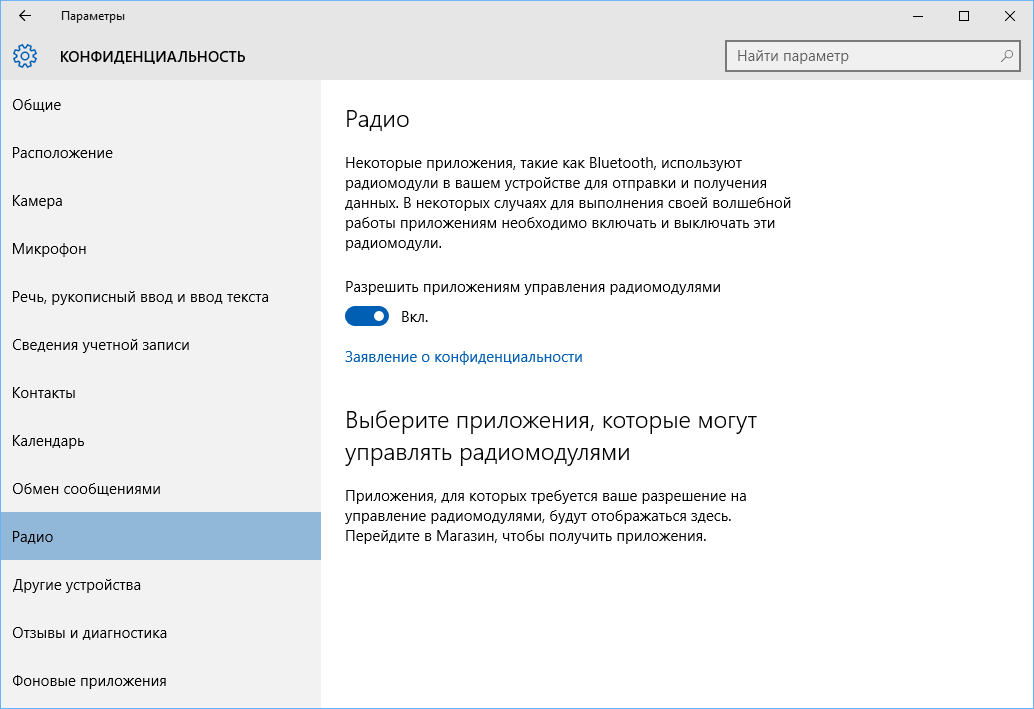The width and height of the screenshot is (1034, 709).
Task: Open the Расположение section
Action: [62, 152]
